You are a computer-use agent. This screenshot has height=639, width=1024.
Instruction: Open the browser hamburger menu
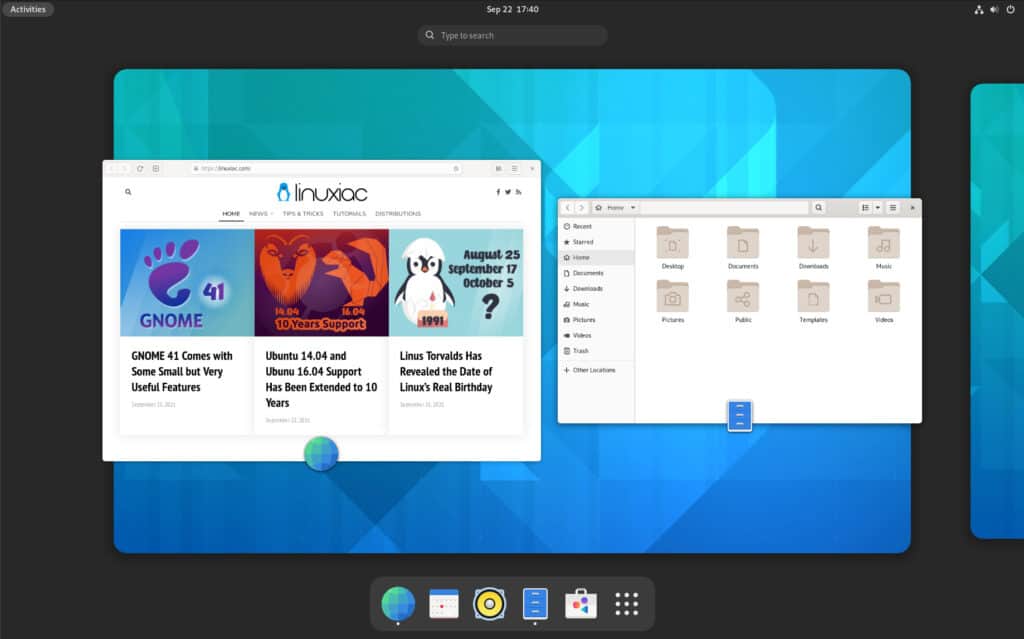[515, 169]
